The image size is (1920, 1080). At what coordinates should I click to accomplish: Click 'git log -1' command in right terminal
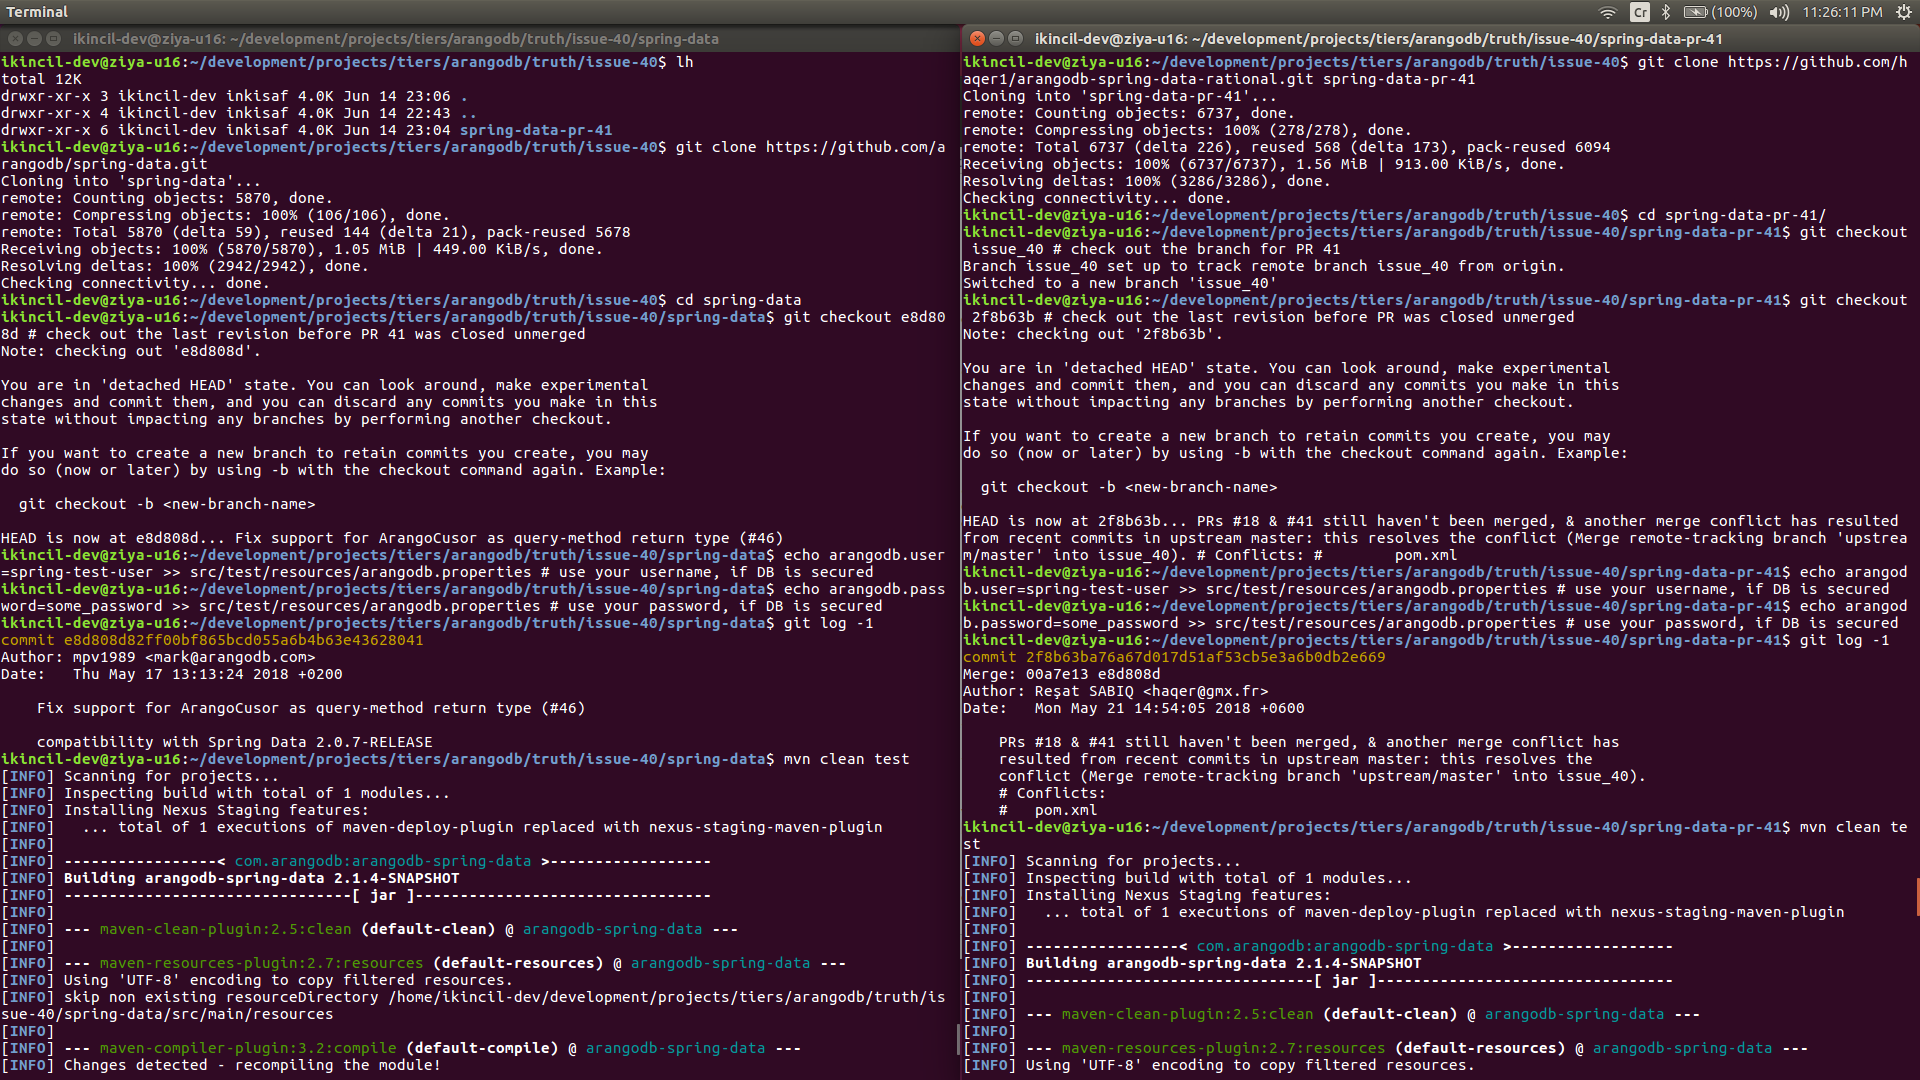(1845, 640)
